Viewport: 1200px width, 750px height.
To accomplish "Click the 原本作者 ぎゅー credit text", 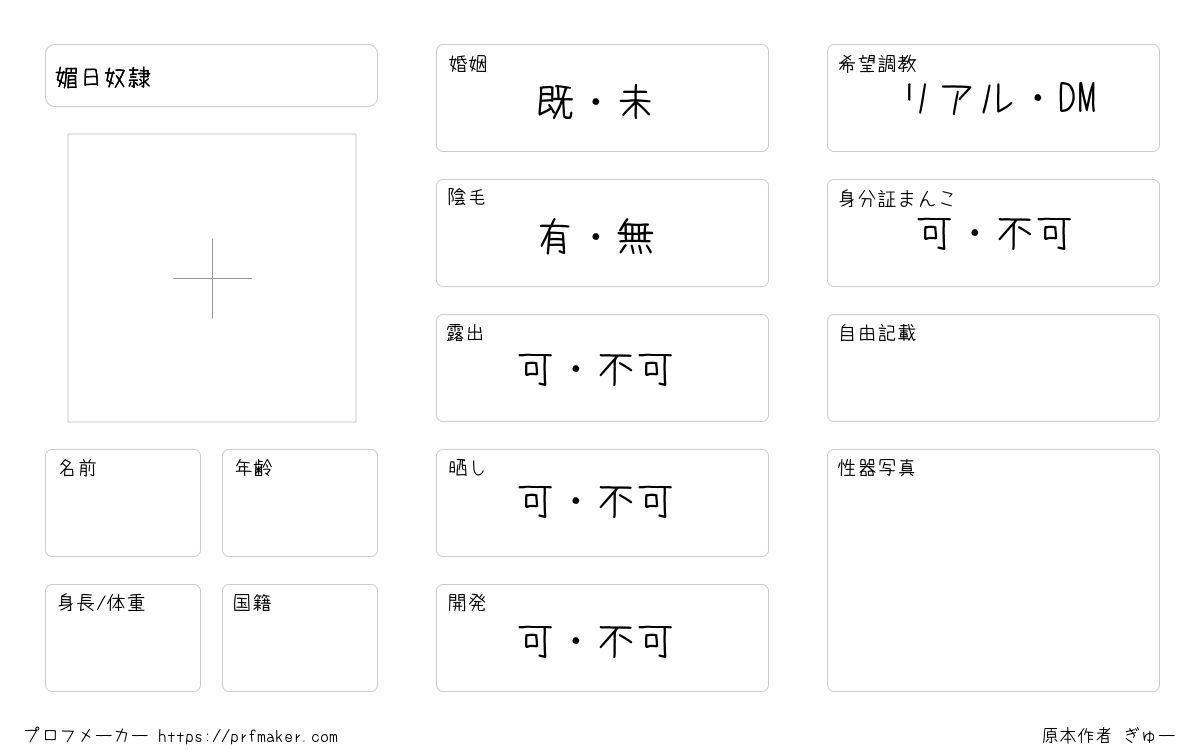I will pos(1108,736).
